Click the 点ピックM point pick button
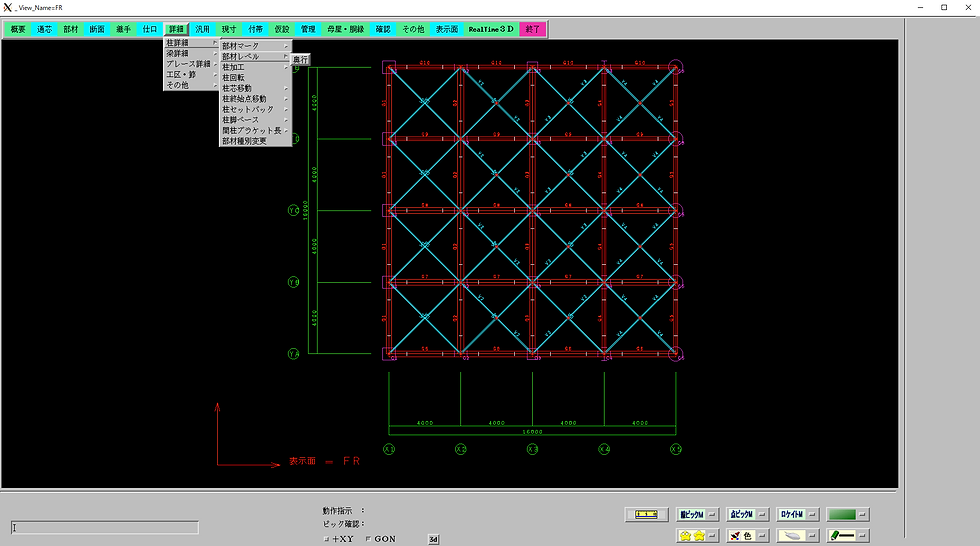This screenshot has width=980, height=546. pos(742,514)
